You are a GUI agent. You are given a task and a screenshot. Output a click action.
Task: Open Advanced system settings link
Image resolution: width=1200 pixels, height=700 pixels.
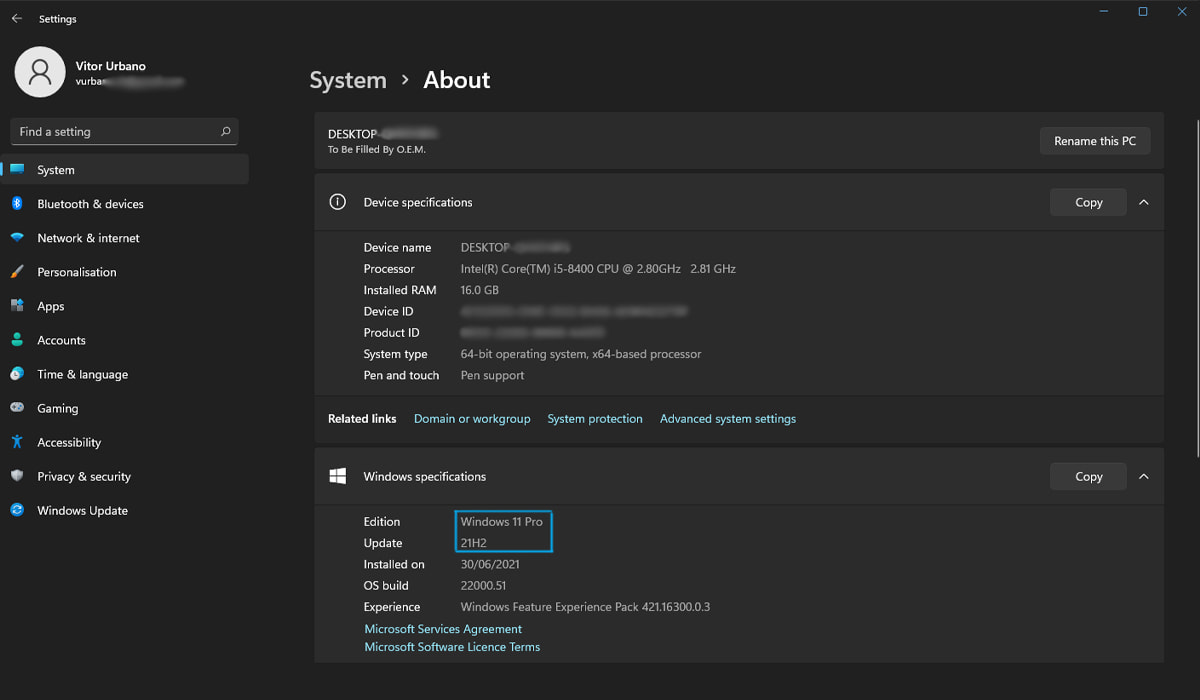click(x=727, y=419)
